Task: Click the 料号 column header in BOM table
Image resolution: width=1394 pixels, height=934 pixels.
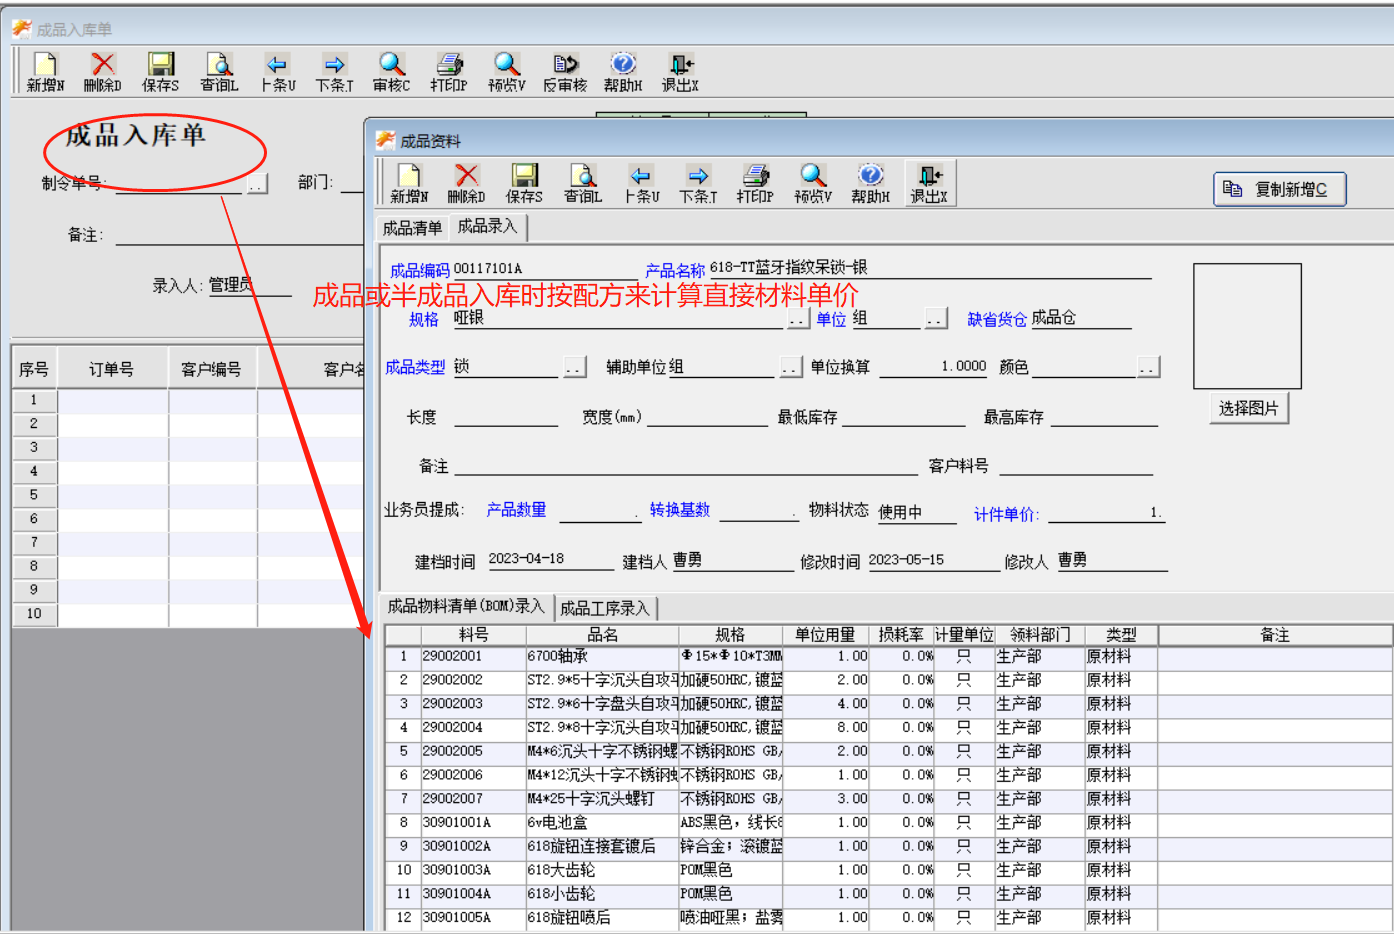Action: (473, 634)
